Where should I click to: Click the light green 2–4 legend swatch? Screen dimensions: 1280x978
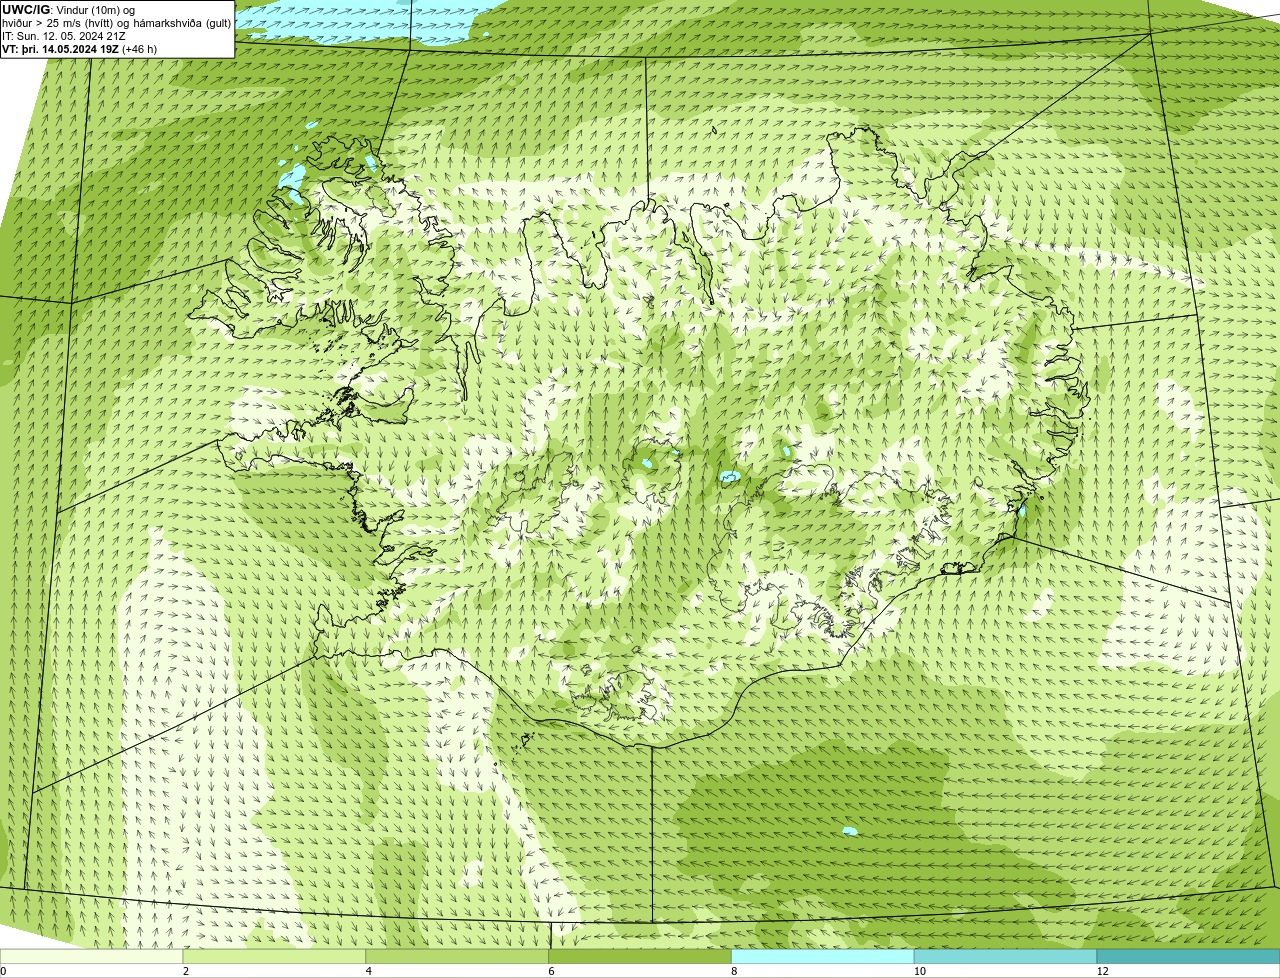275,956
